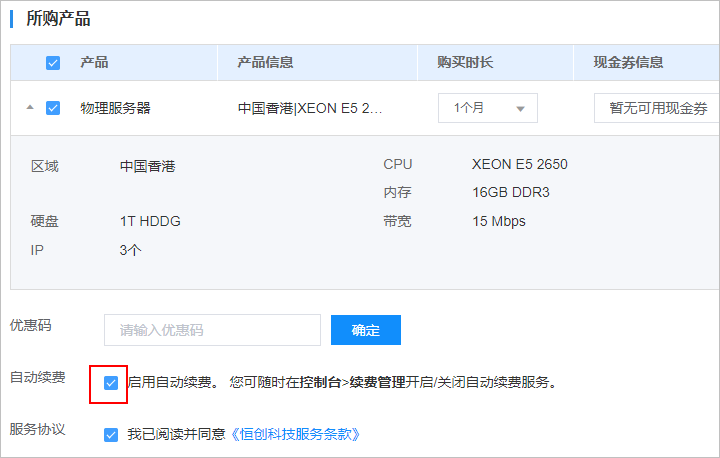Screen dimensions: 720x458
Task: Click the 中国香港|XEON E5 2... product info cell
Action: coord(310,108)
